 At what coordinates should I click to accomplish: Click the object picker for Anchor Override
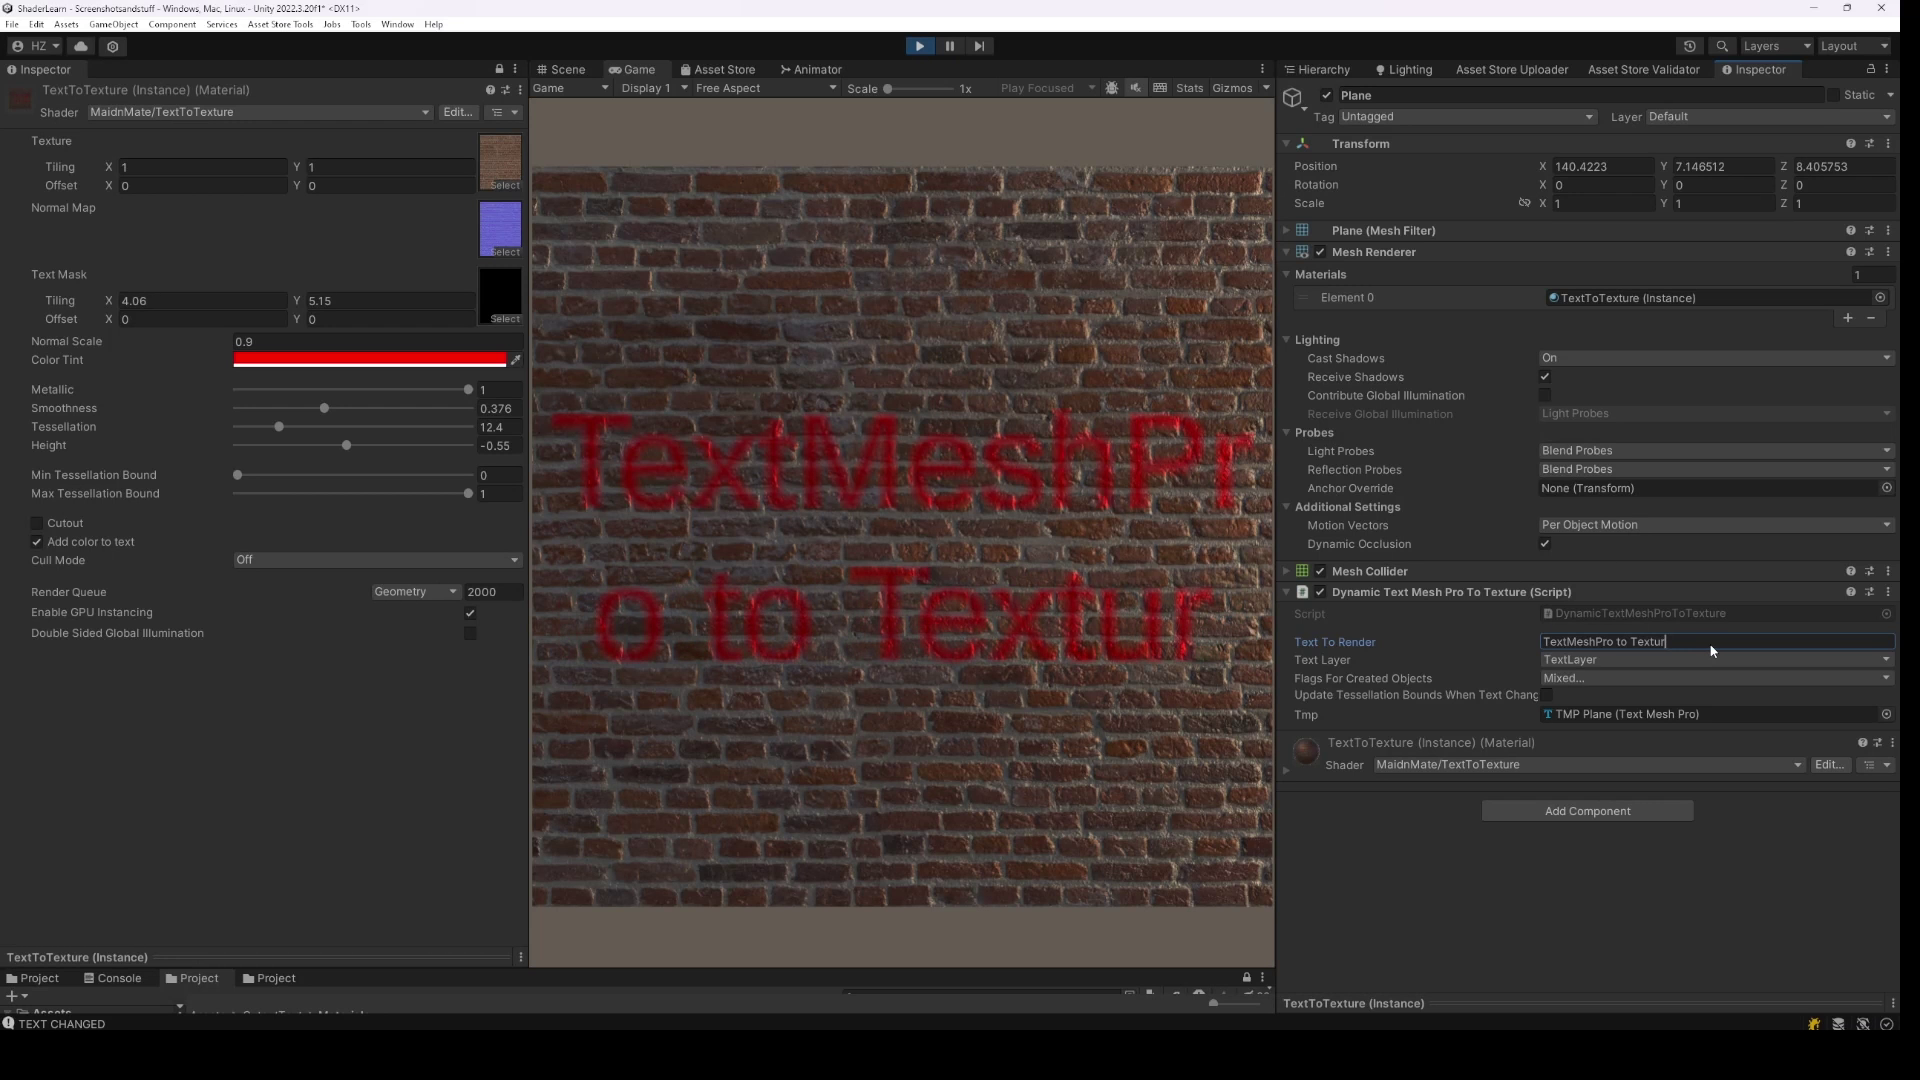coord(1886,488)
